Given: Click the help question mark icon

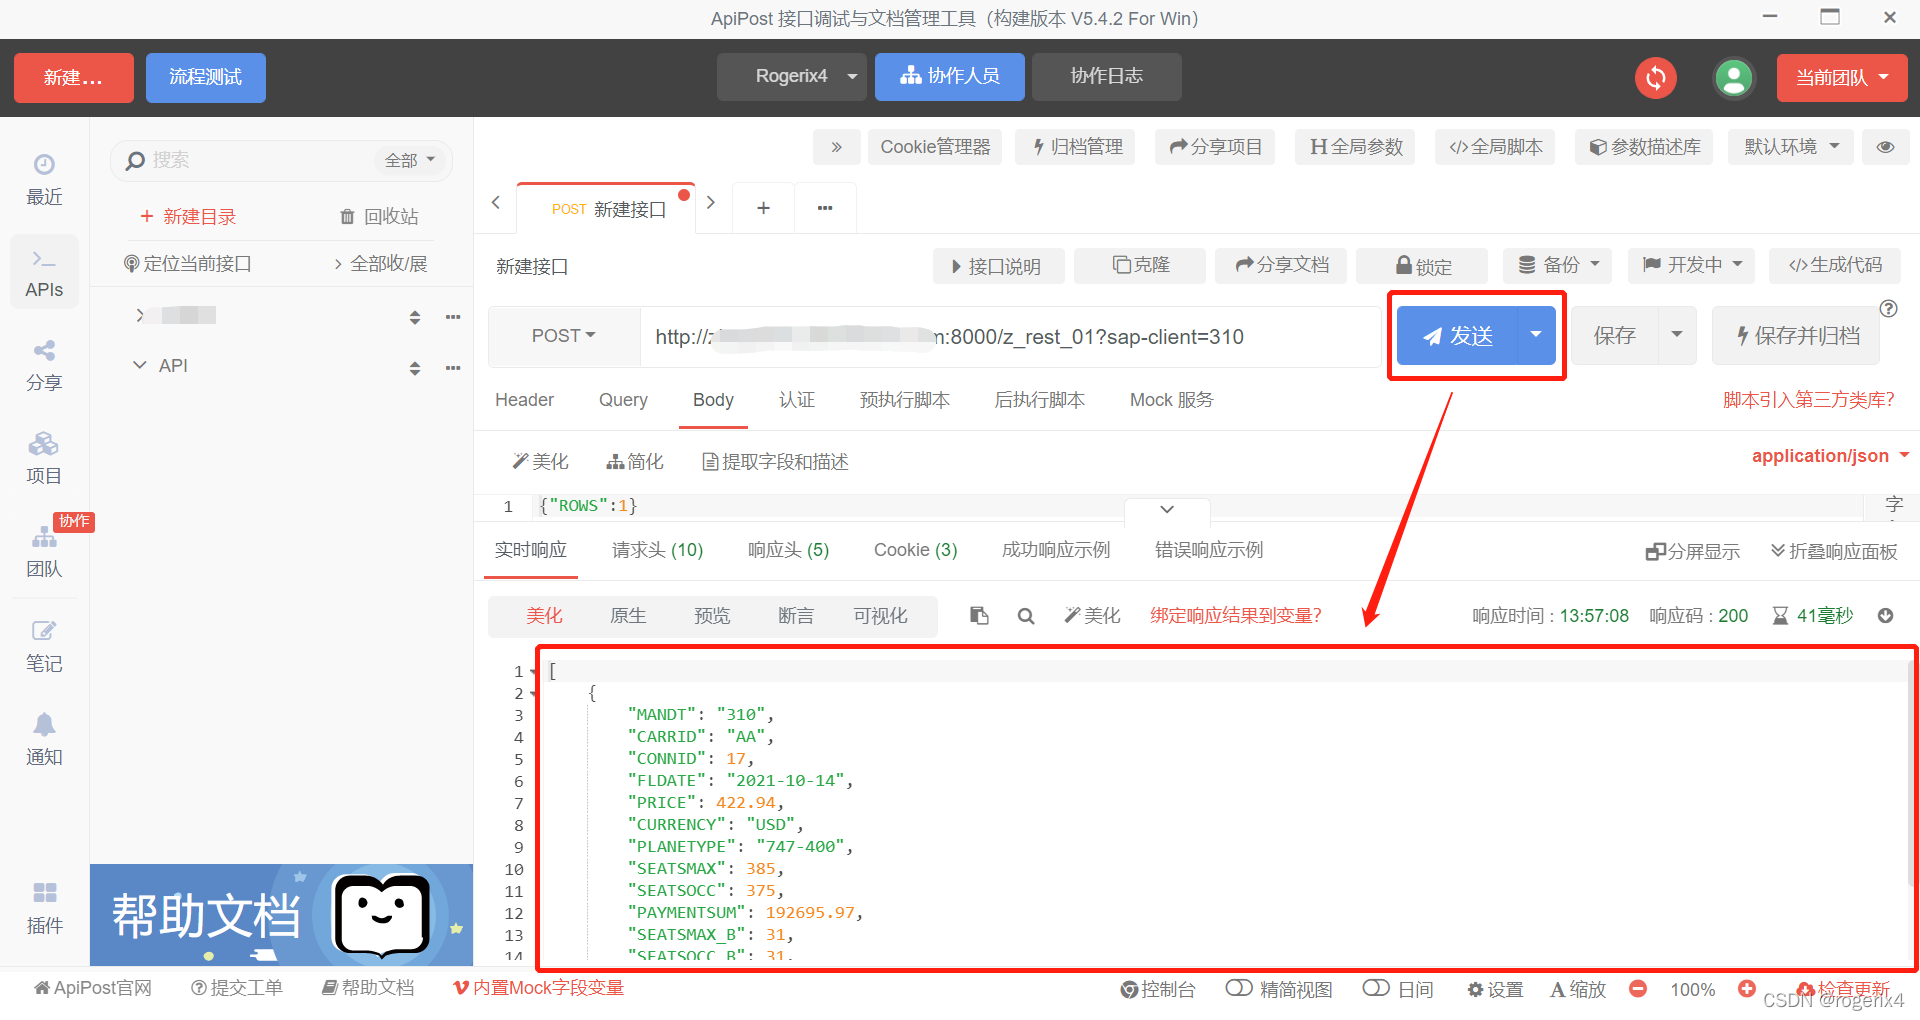Looking at the screenshot, I should click(x=1888, y=309).
